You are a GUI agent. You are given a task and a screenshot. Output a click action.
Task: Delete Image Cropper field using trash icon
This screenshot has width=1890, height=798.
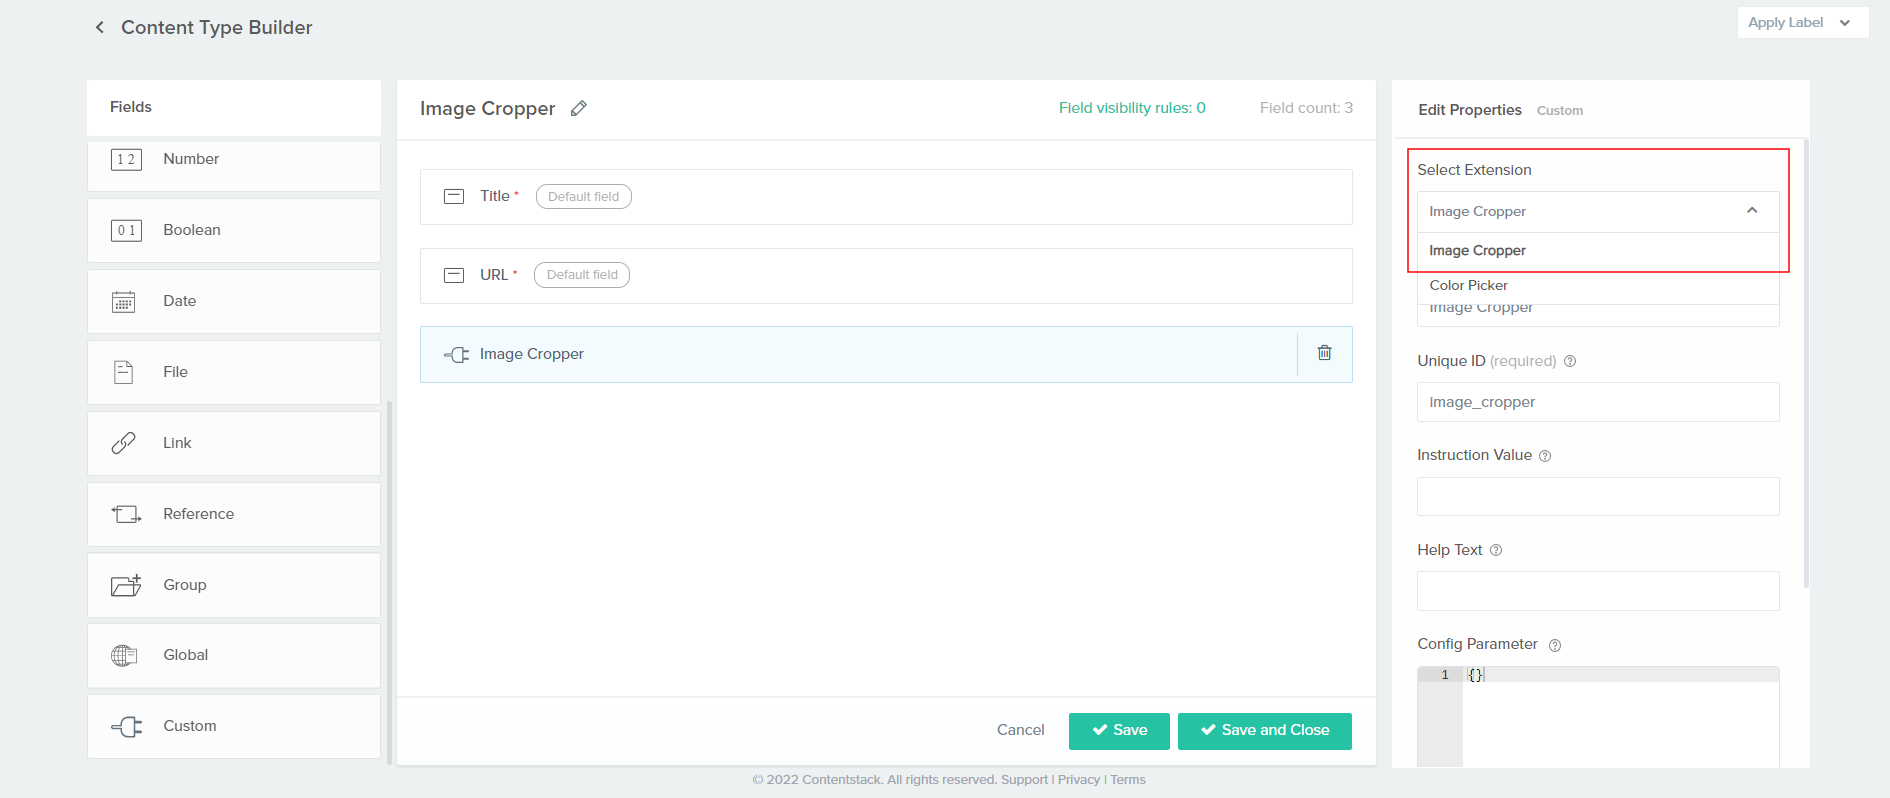point(1324,353)
